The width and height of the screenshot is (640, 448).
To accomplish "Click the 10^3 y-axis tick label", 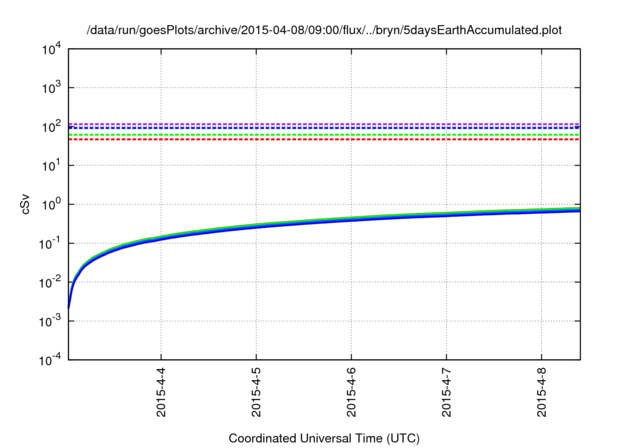I will pos(52,88).
